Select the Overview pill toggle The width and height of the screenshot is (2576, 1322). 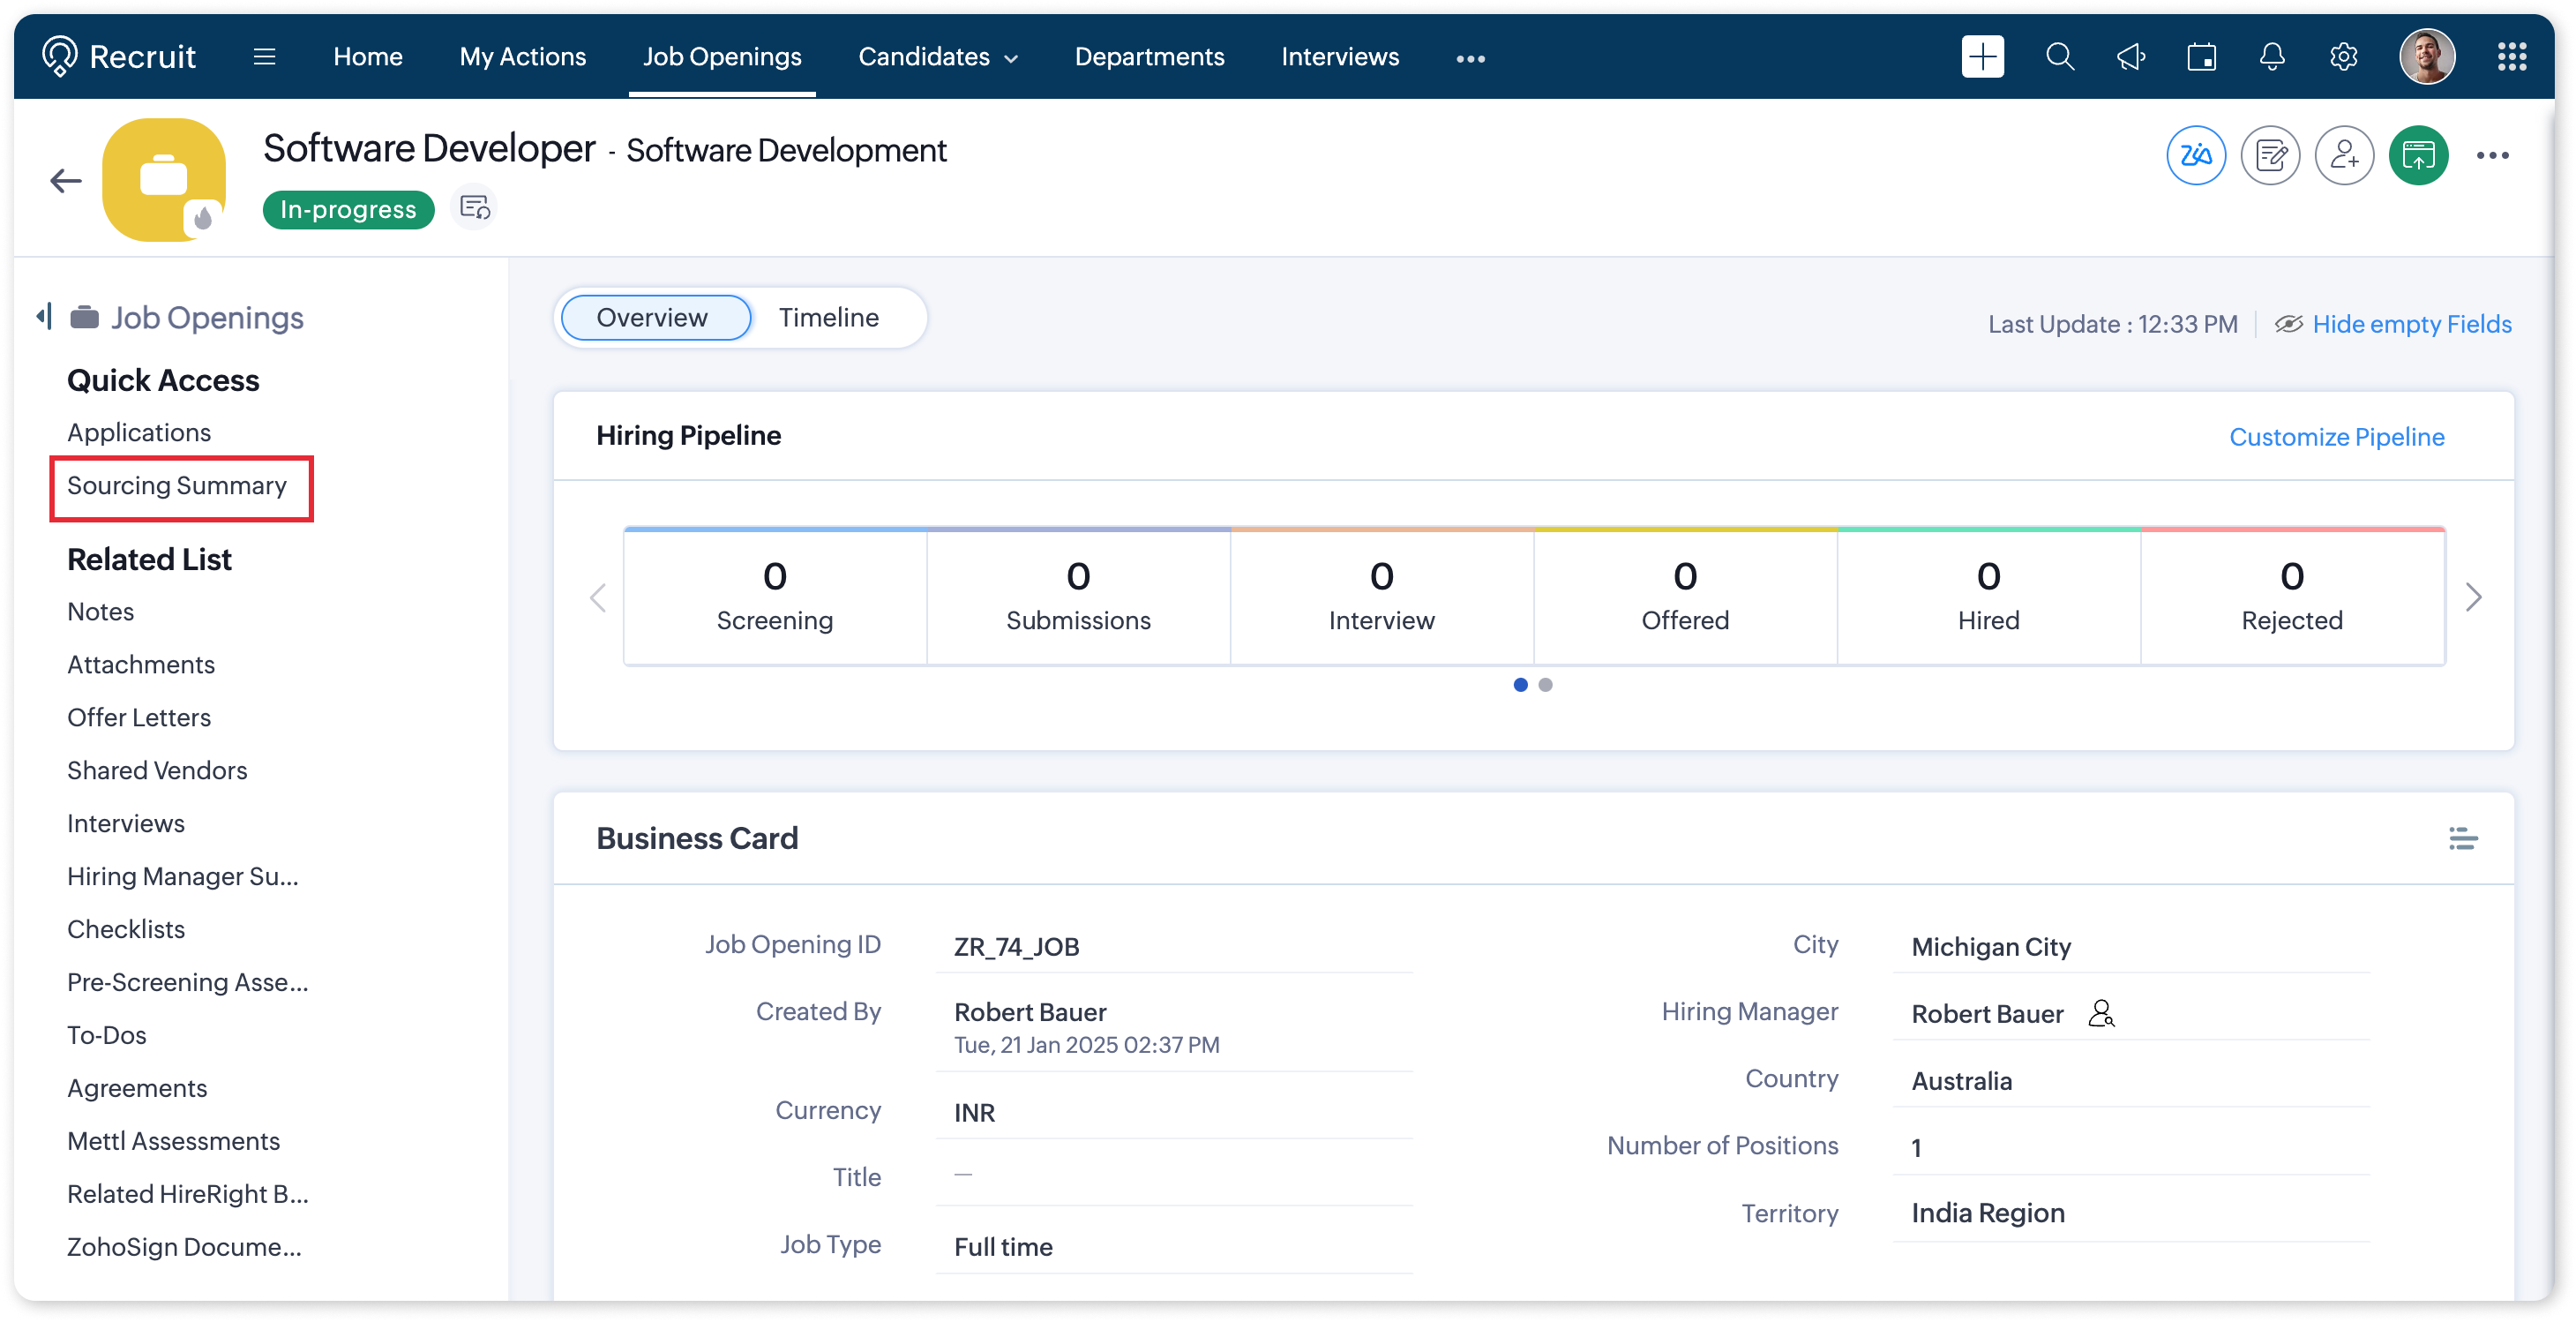click(x=654, y=317)
